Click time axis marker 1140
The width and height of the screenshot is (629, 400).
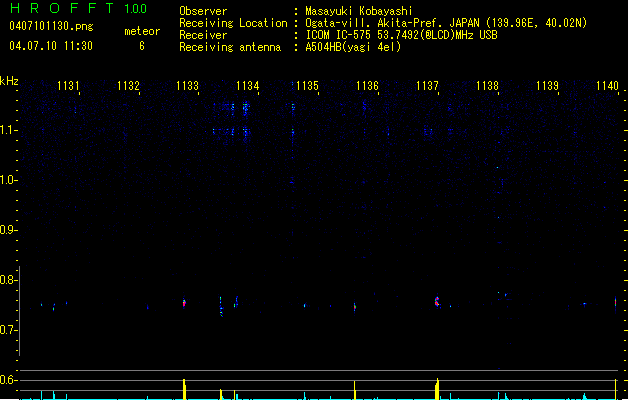pyautogui.click(x=607, y=86)
